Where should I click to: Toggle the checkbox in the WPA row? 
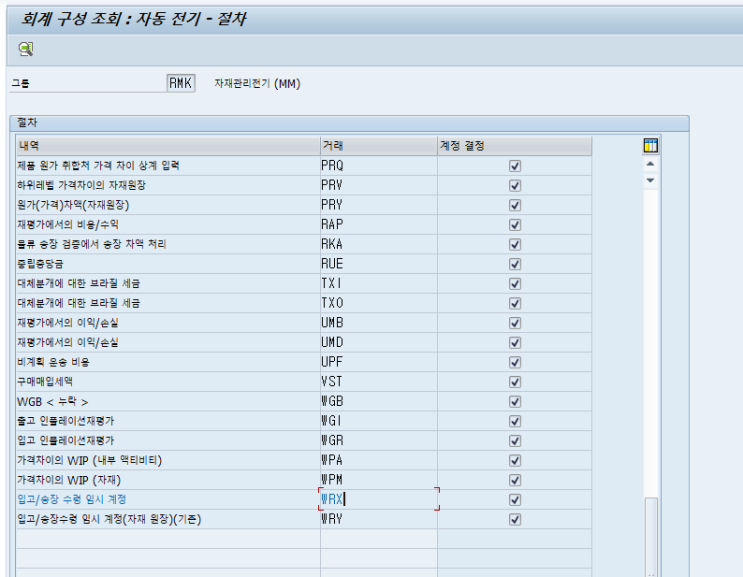515,460
